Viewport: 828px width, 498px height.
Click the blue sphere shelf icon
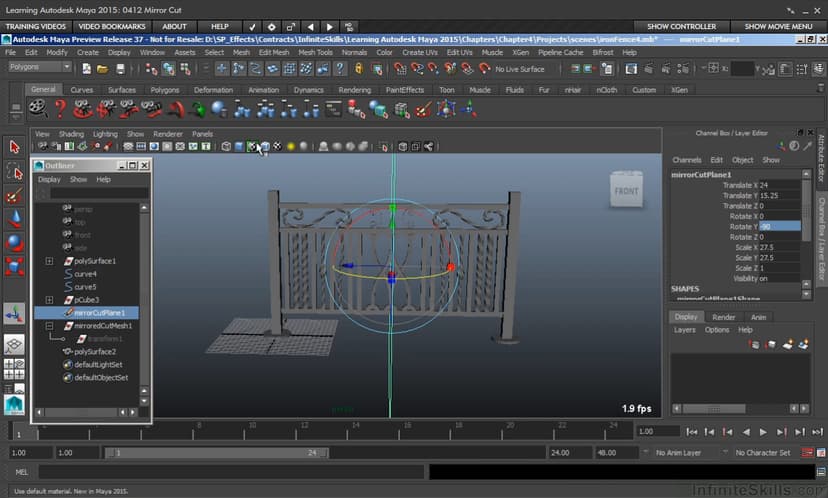219,109
